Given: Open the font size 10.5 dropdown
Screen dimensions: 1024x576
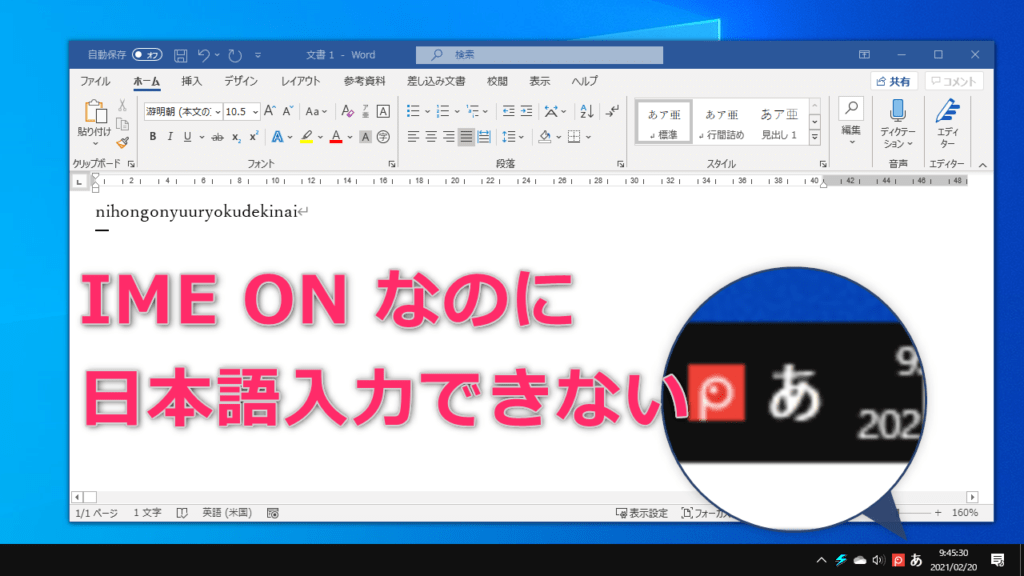Looking at the screenshot, I should [x=255, y=111].
